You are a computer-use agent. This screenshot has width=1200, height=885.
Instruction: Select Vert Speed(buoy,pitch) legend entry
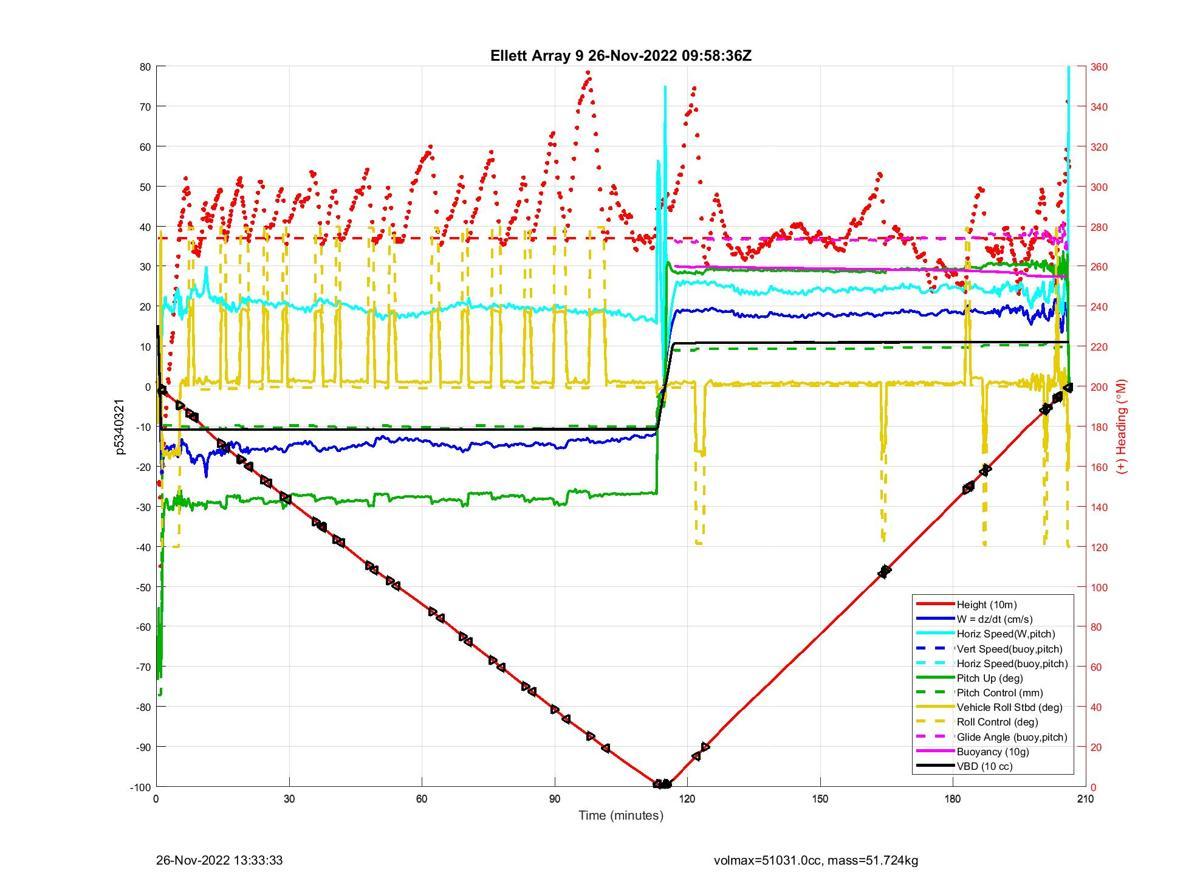coord(993,648)
